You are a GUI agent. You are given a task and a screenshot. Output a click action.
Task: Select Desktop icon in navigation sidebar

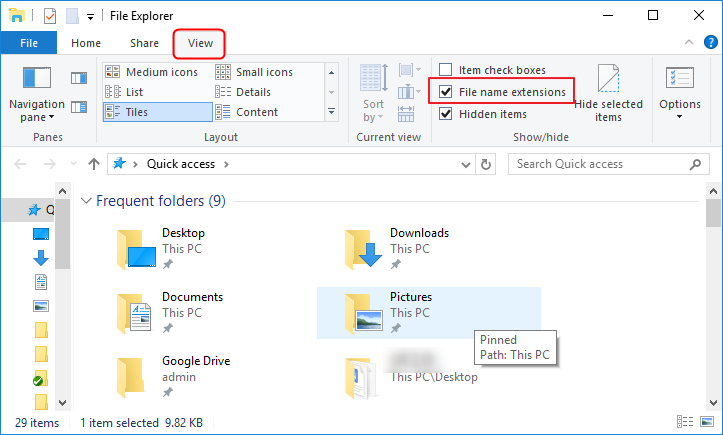(x=41, y=234)
